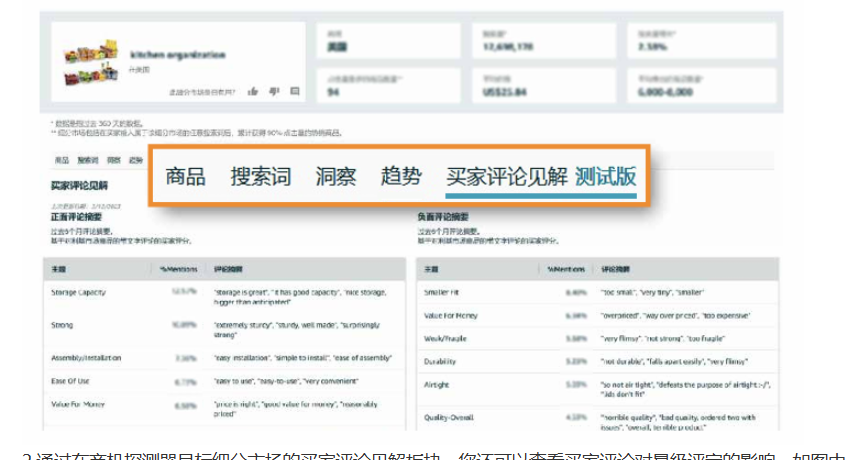856x460 pixels.
Task: Click the "easy to use" review snippet
Action: pyautogui.click(x=236, y=381)
